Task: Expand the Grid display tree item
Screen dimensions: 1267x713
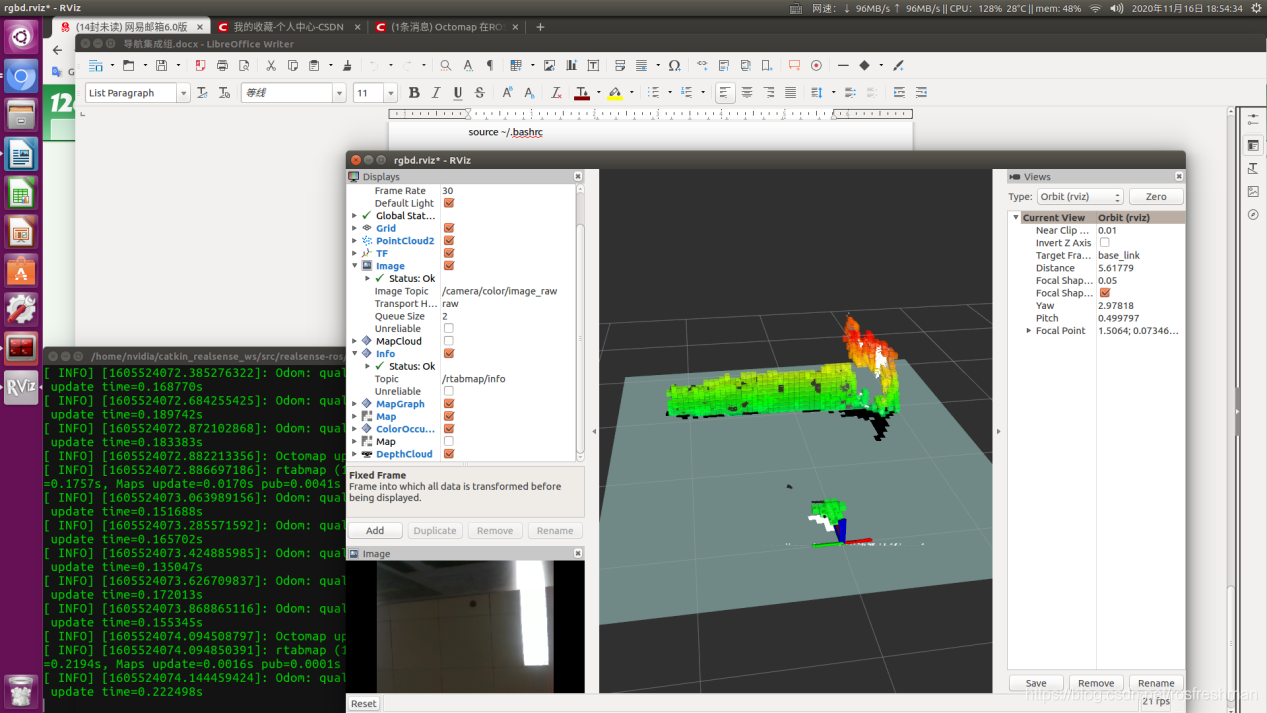Action: pos(354,228)
